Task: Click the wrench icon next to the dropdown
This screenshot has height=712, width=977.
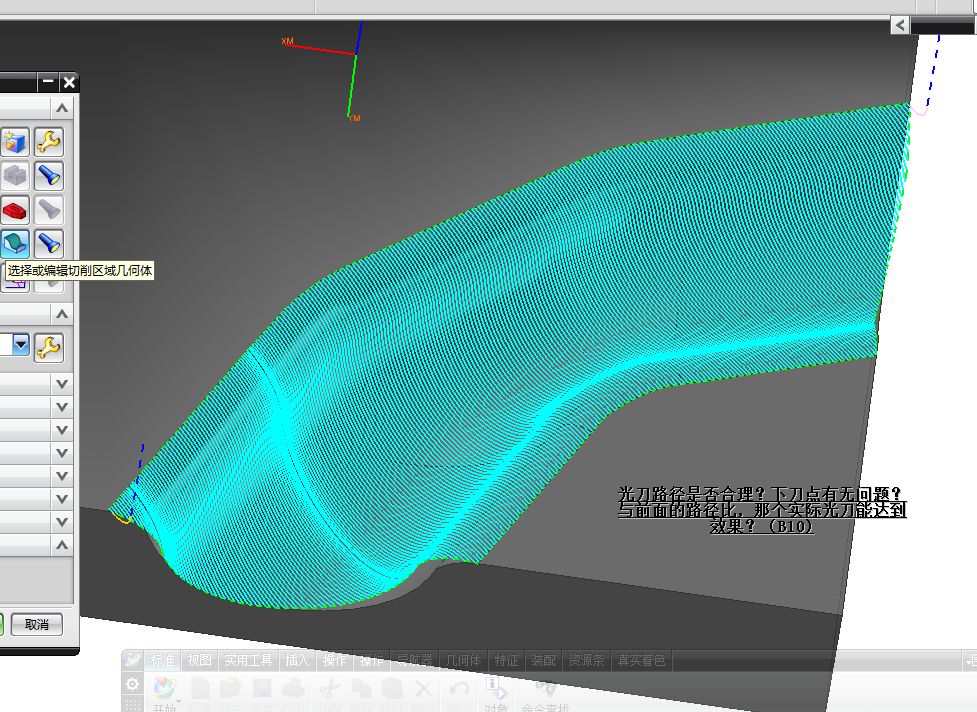Action: tap(49, 348)
